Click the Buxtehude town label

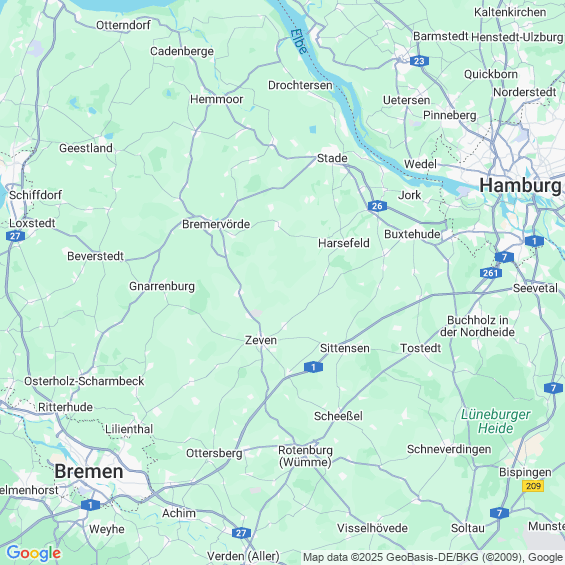412,234
